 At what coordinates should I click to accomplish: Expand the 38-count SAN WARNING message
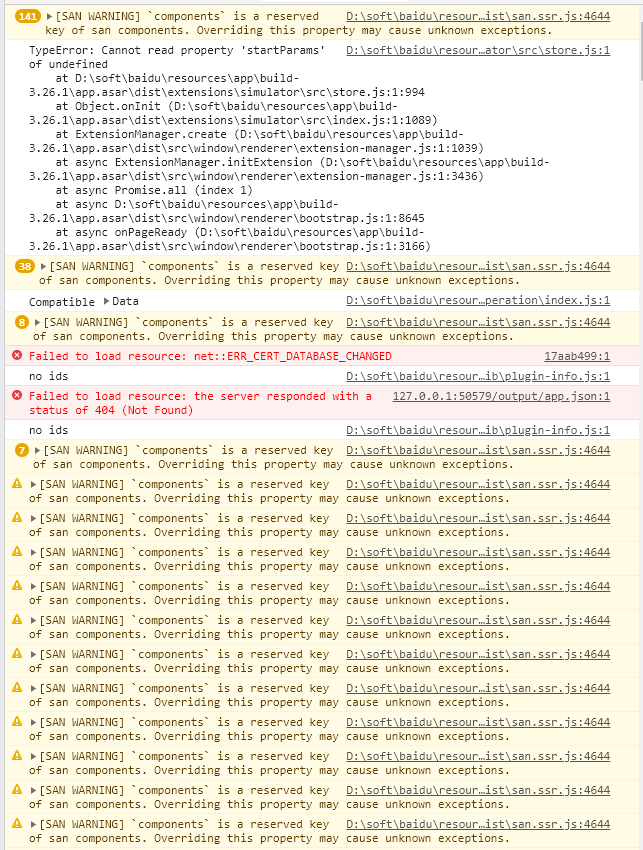pyautogui.click(x=43, y=266)
